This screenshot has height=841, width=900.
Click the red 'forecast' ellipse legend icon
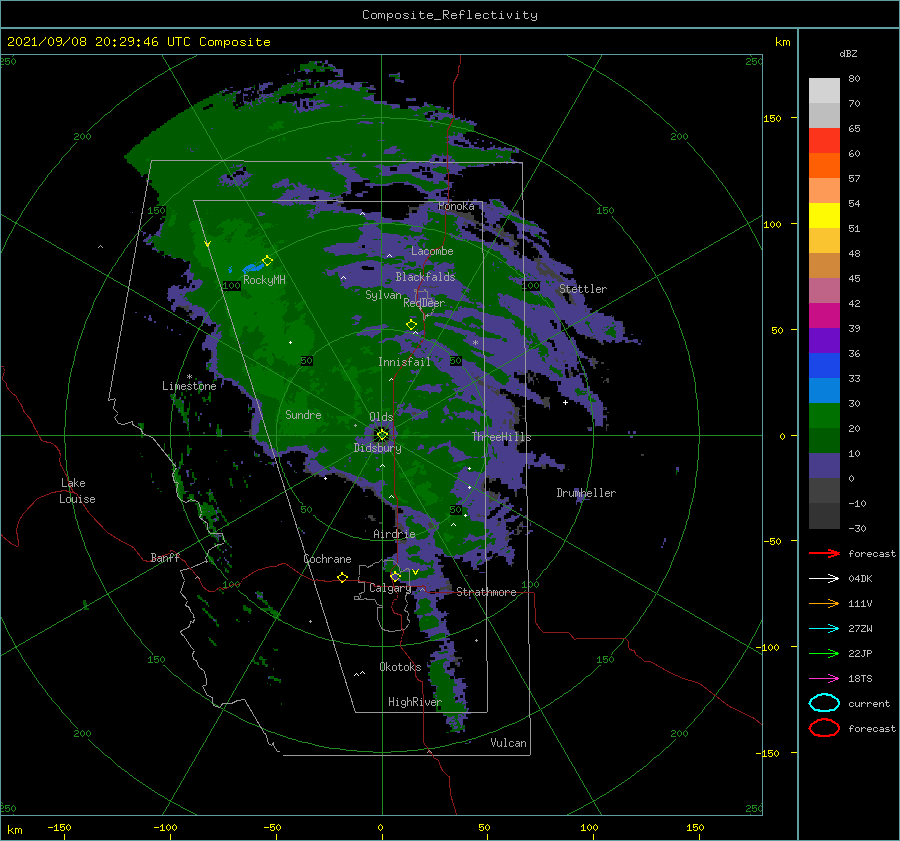[824, 728]
